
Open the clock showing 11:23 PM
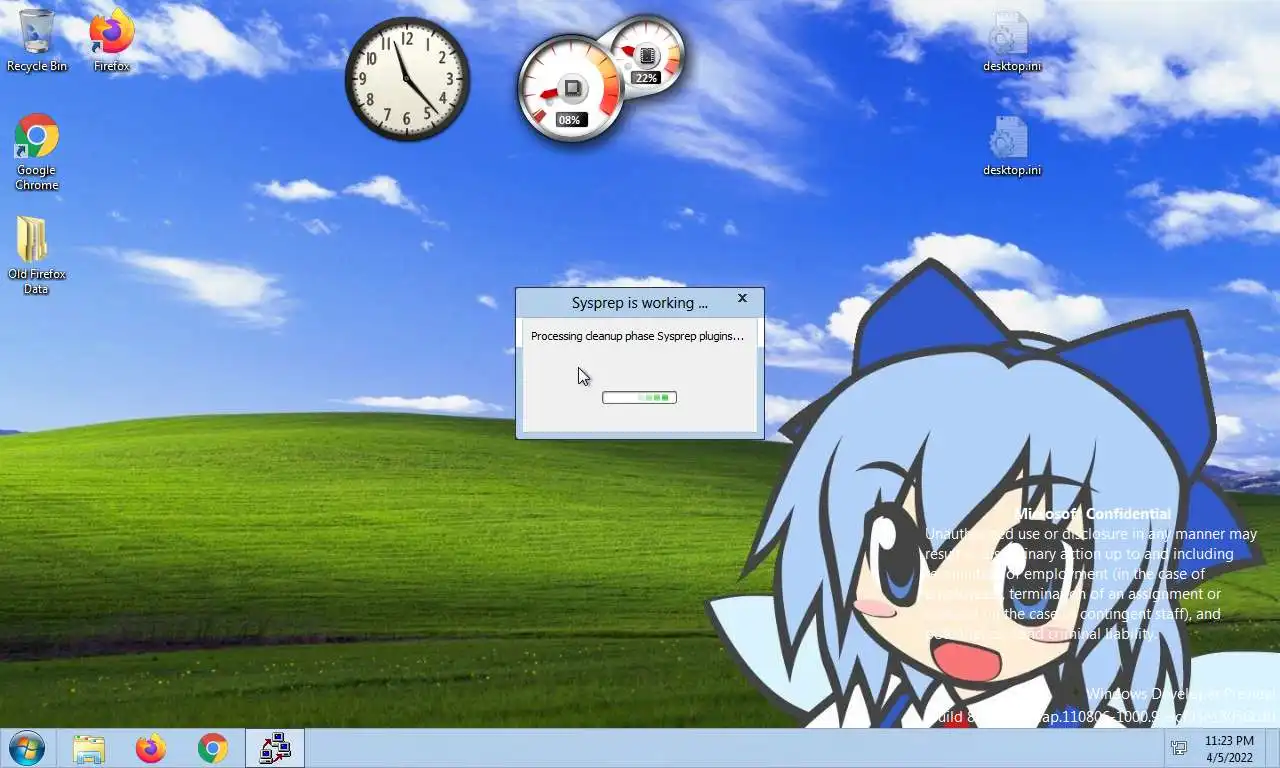click(x=1229, y=748)
